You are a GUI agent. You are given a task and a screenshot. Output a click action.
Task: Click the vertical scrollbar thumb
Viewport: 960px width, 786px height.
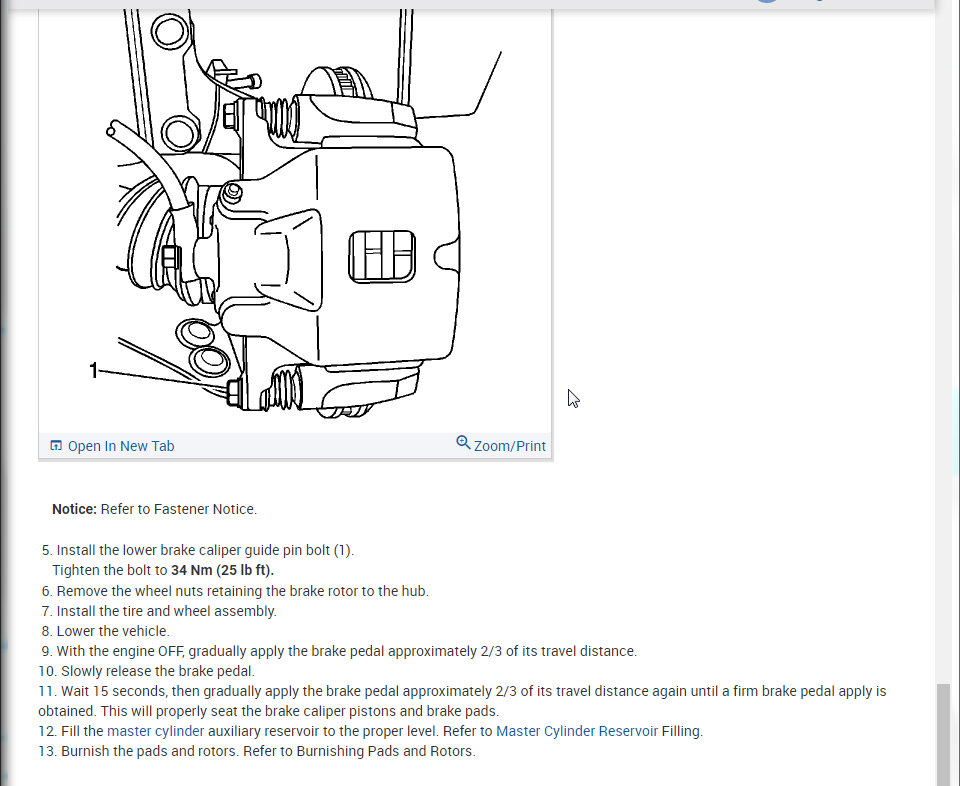tap(943, 735)
